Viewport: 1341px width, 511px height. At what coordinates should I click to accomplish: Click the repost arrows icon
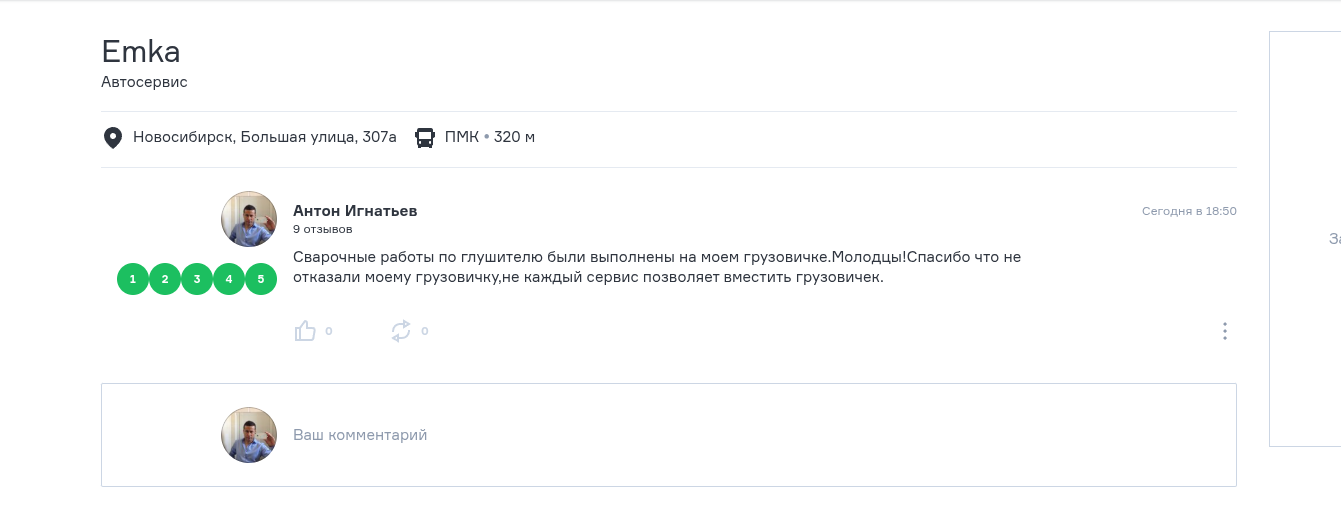pos(401,331)
